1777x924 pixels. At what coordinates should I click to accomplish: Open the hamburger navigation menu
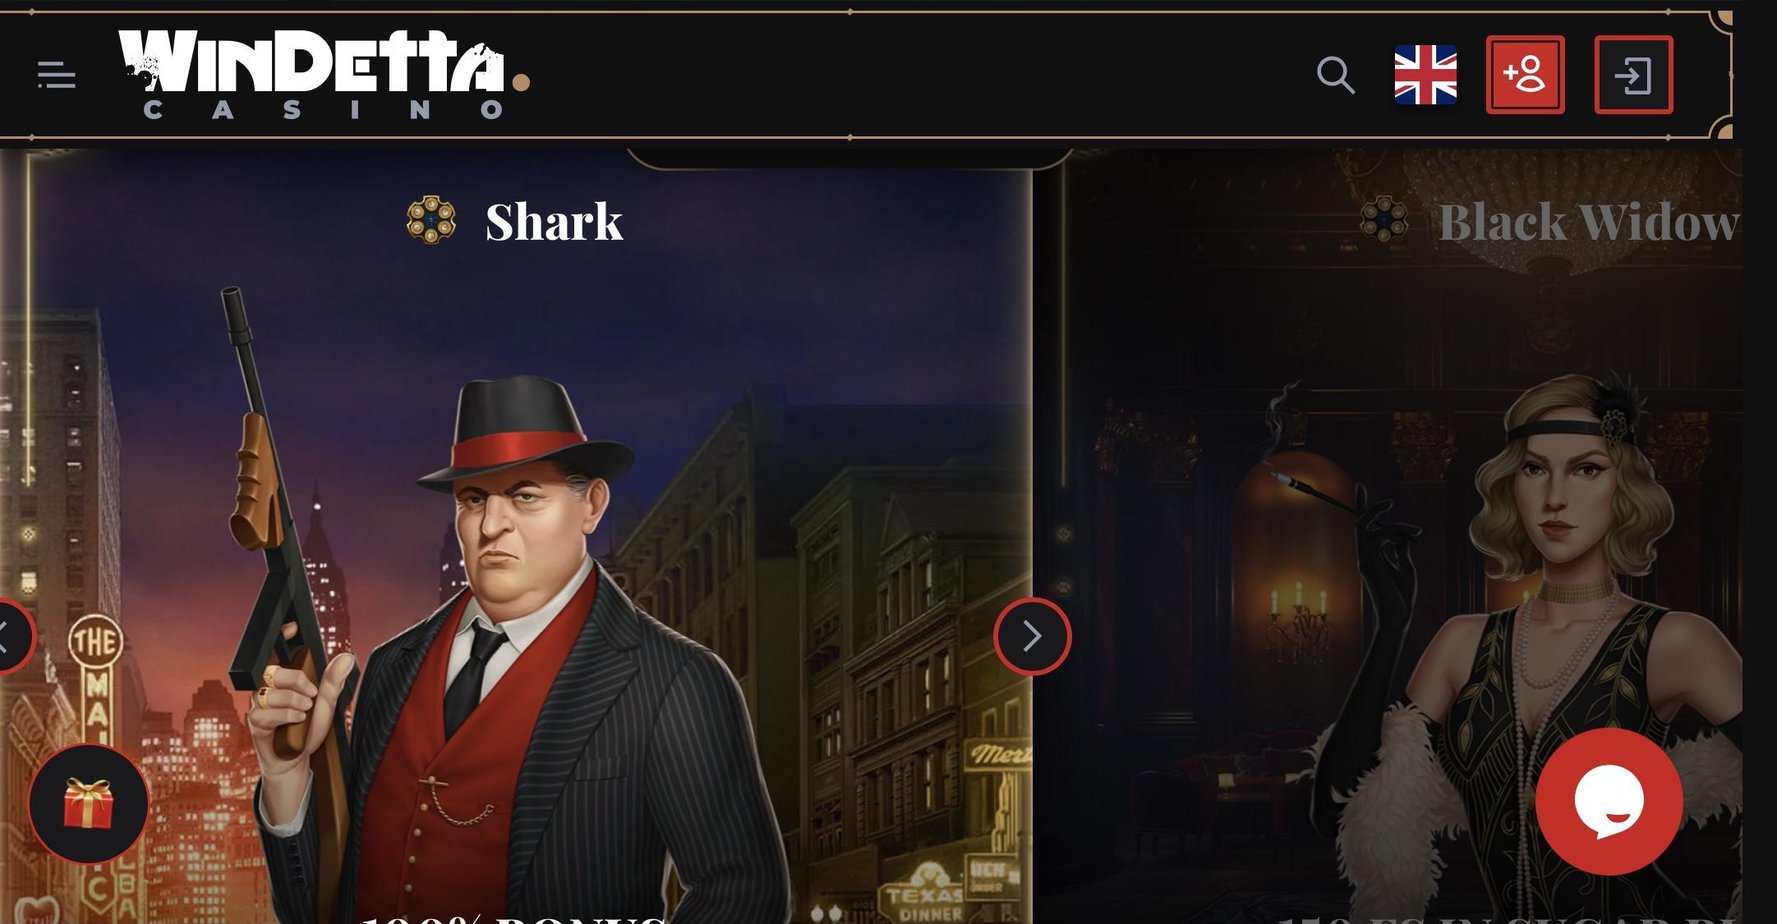pos(56,75)
